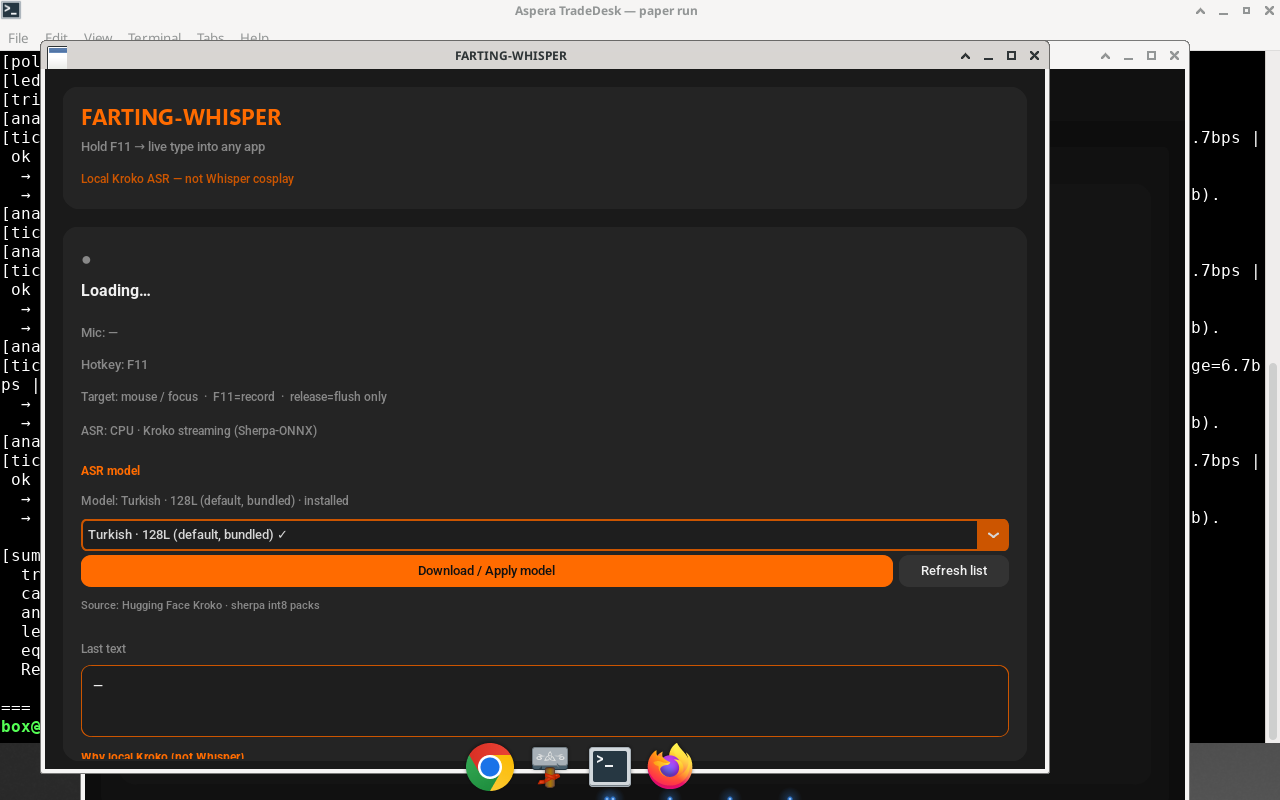
Task: Click 'ASR: CPU · Kroko streaming (Sherpa-ONNX)' text
Action: click(199, 431)
